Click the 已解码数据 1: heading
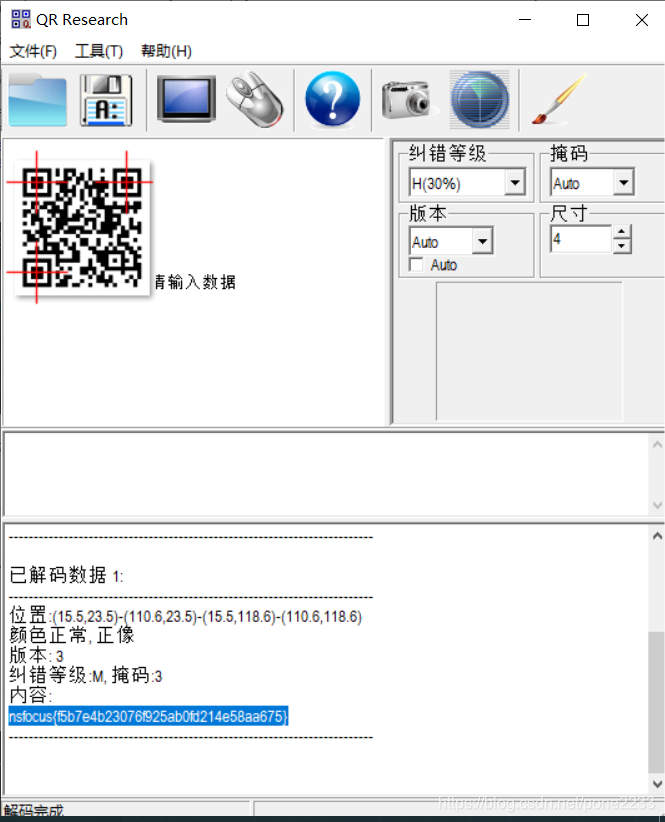This screenshot has width=665, height=822. pyautogui.click(x=66, y=576)
